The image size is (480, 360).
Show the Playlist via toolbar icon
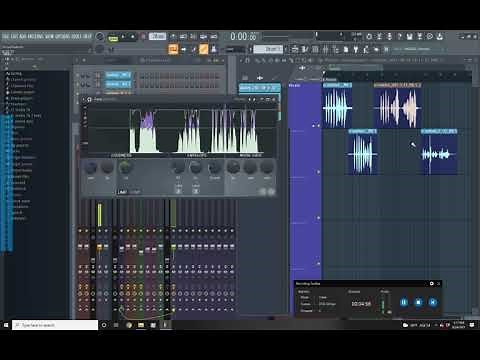point(294,49)
